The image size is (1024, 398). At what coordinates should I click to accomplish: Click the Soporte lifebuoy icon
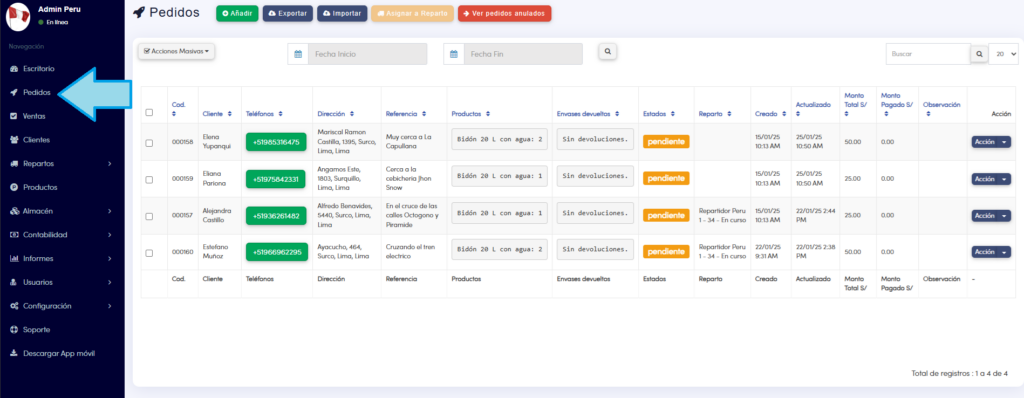(x=14, y=330)
